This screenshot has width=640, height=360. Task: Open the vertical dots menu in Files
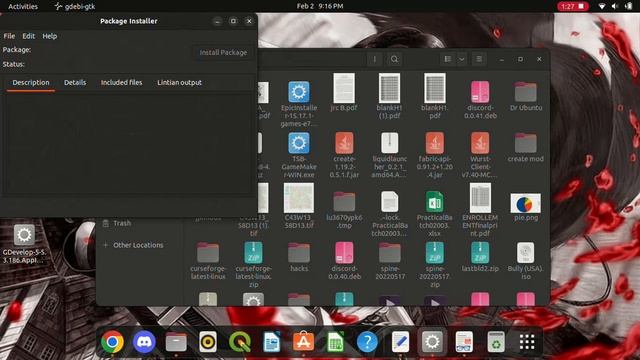click(x=375, y=59)
